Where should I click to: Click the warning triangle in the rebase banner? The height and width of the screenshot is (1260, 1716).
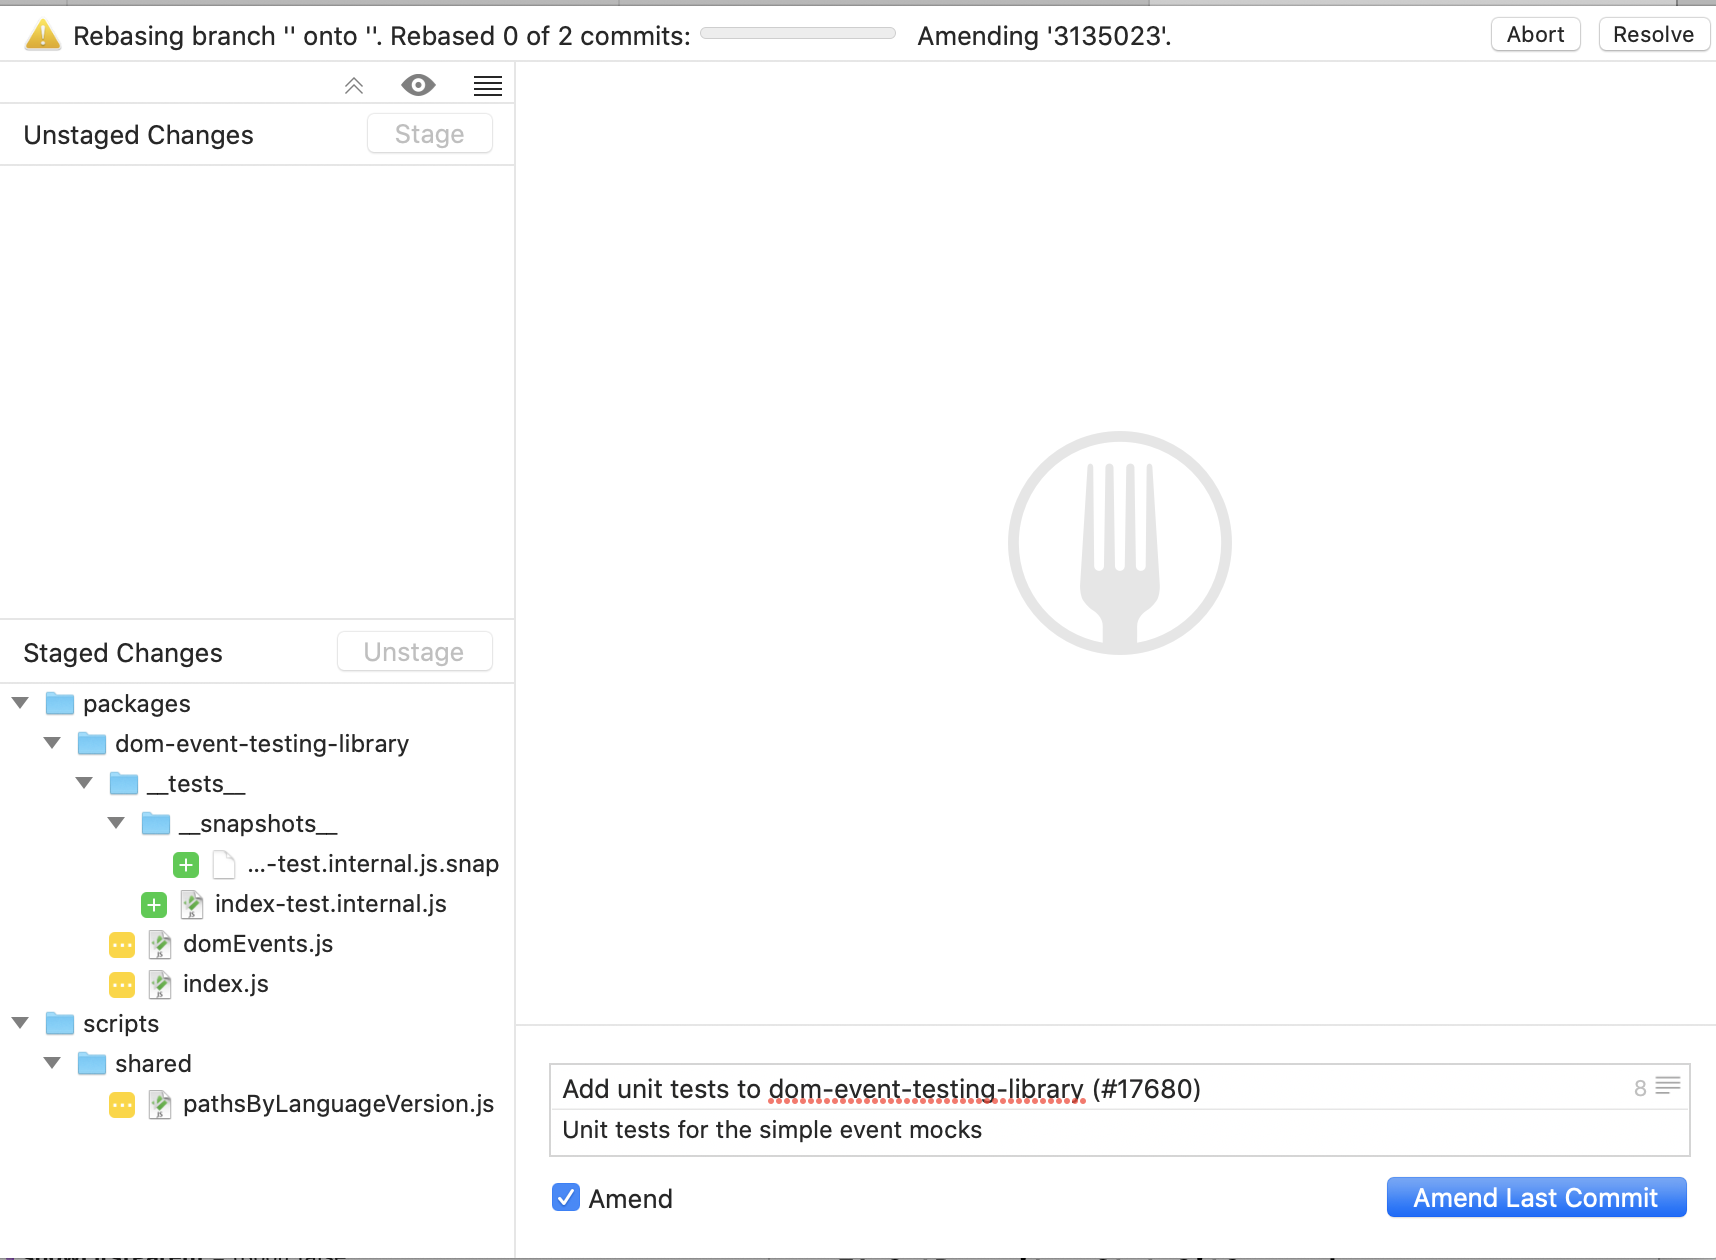(41, 33)
